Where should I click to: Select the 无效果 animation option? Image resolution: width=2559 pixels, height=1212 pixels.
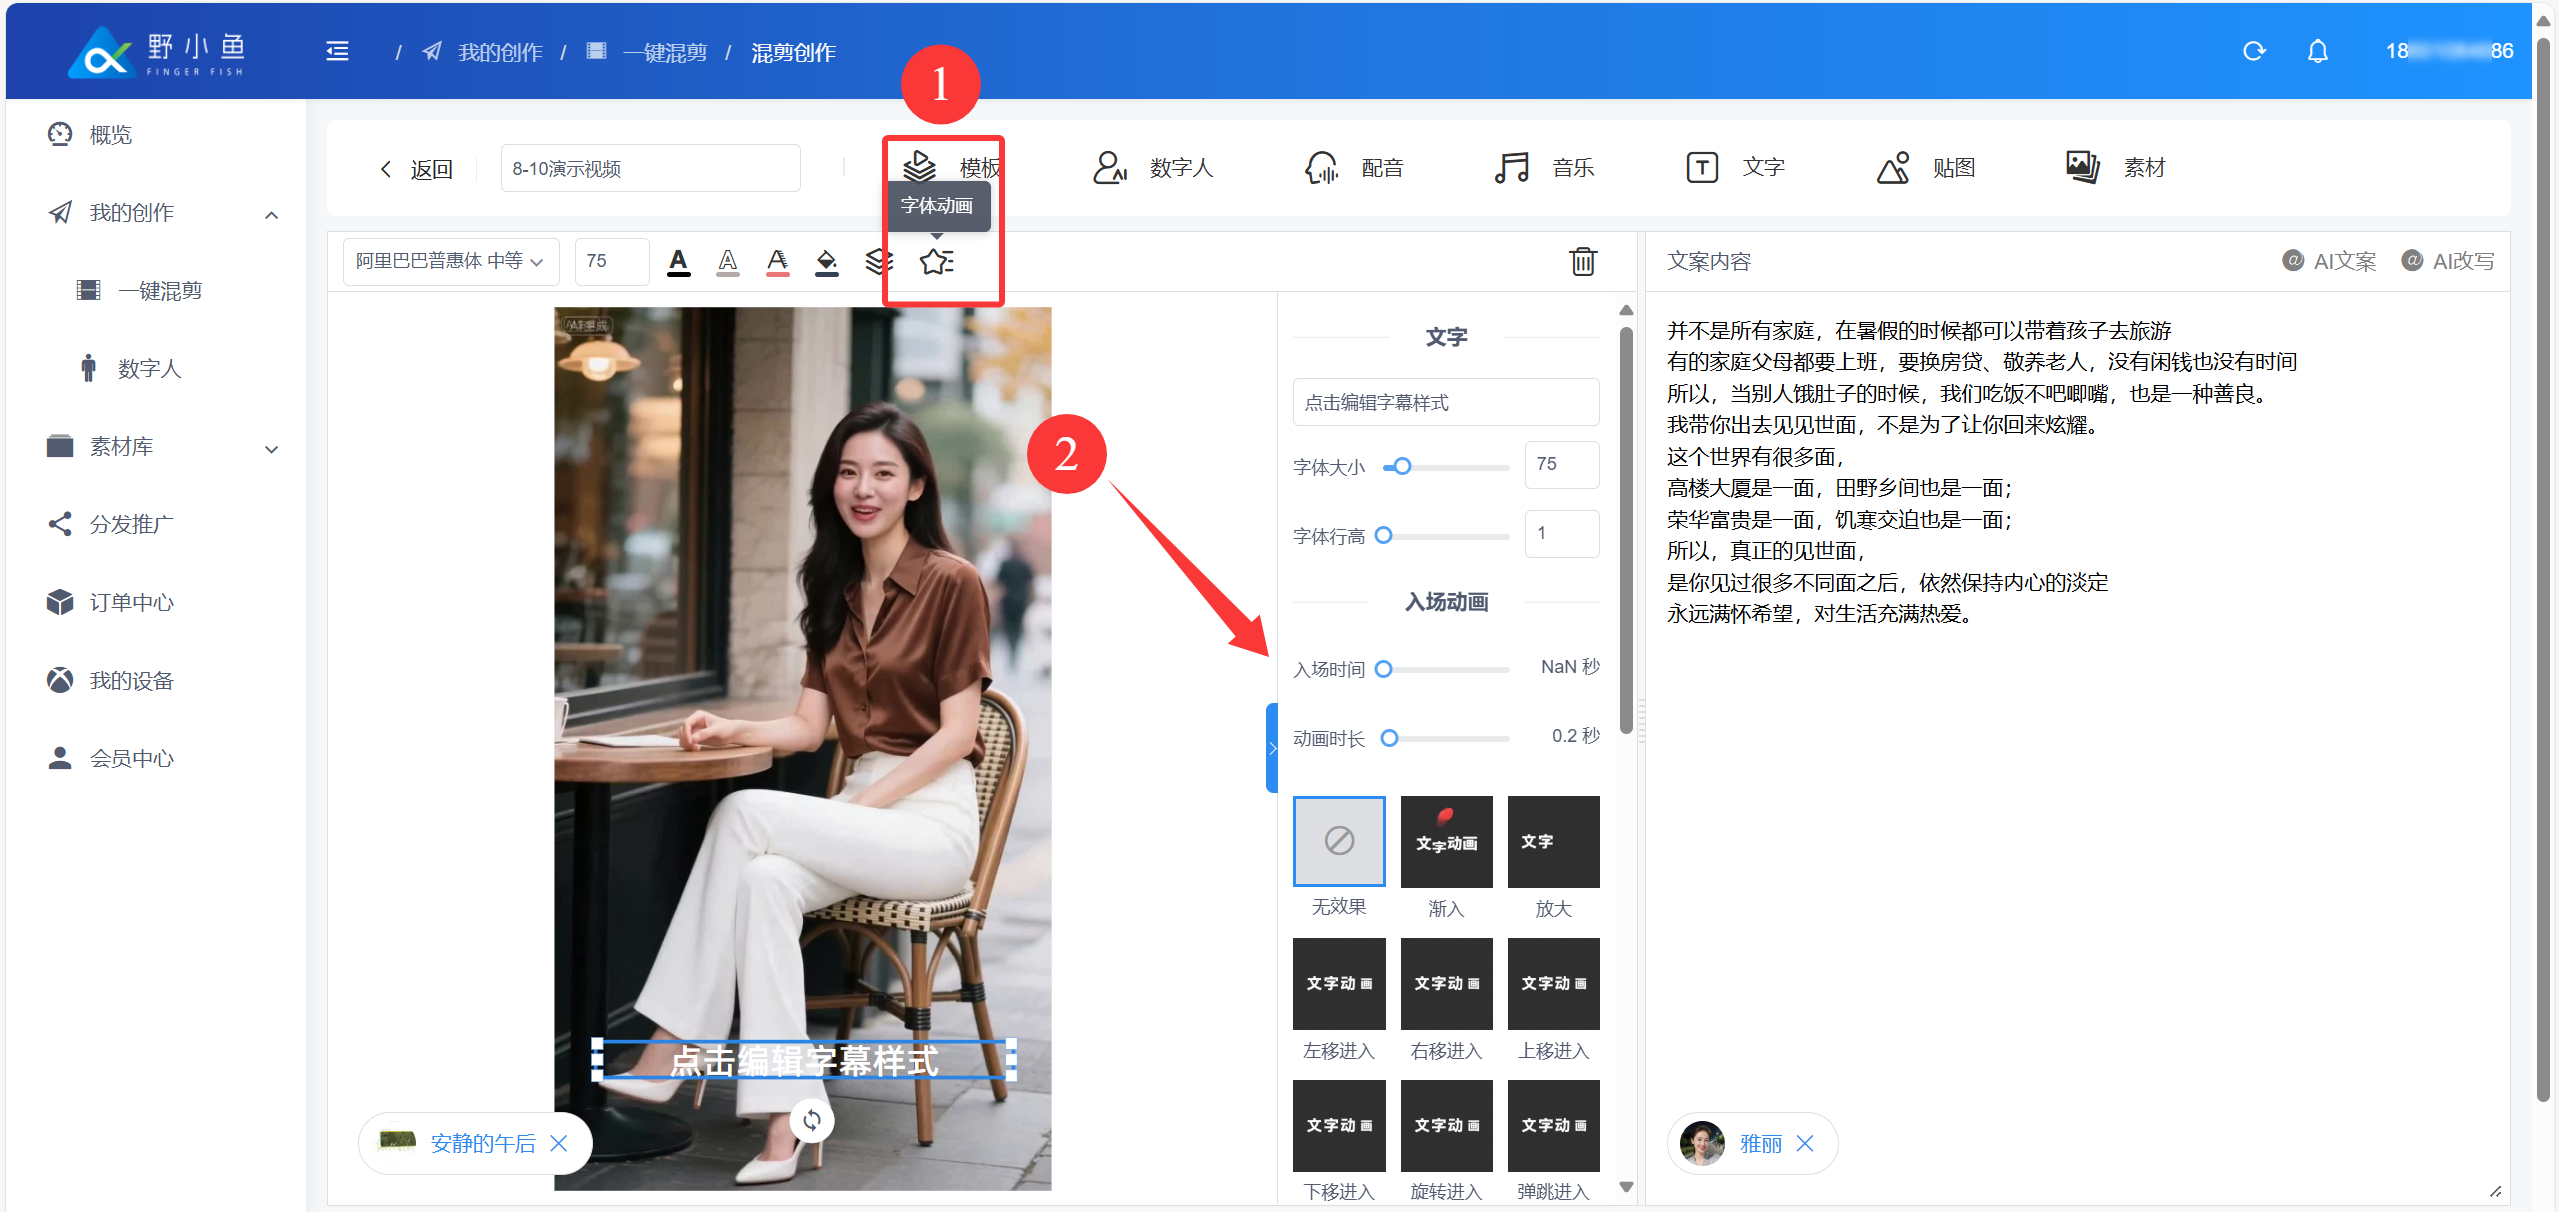(1338, 841)
